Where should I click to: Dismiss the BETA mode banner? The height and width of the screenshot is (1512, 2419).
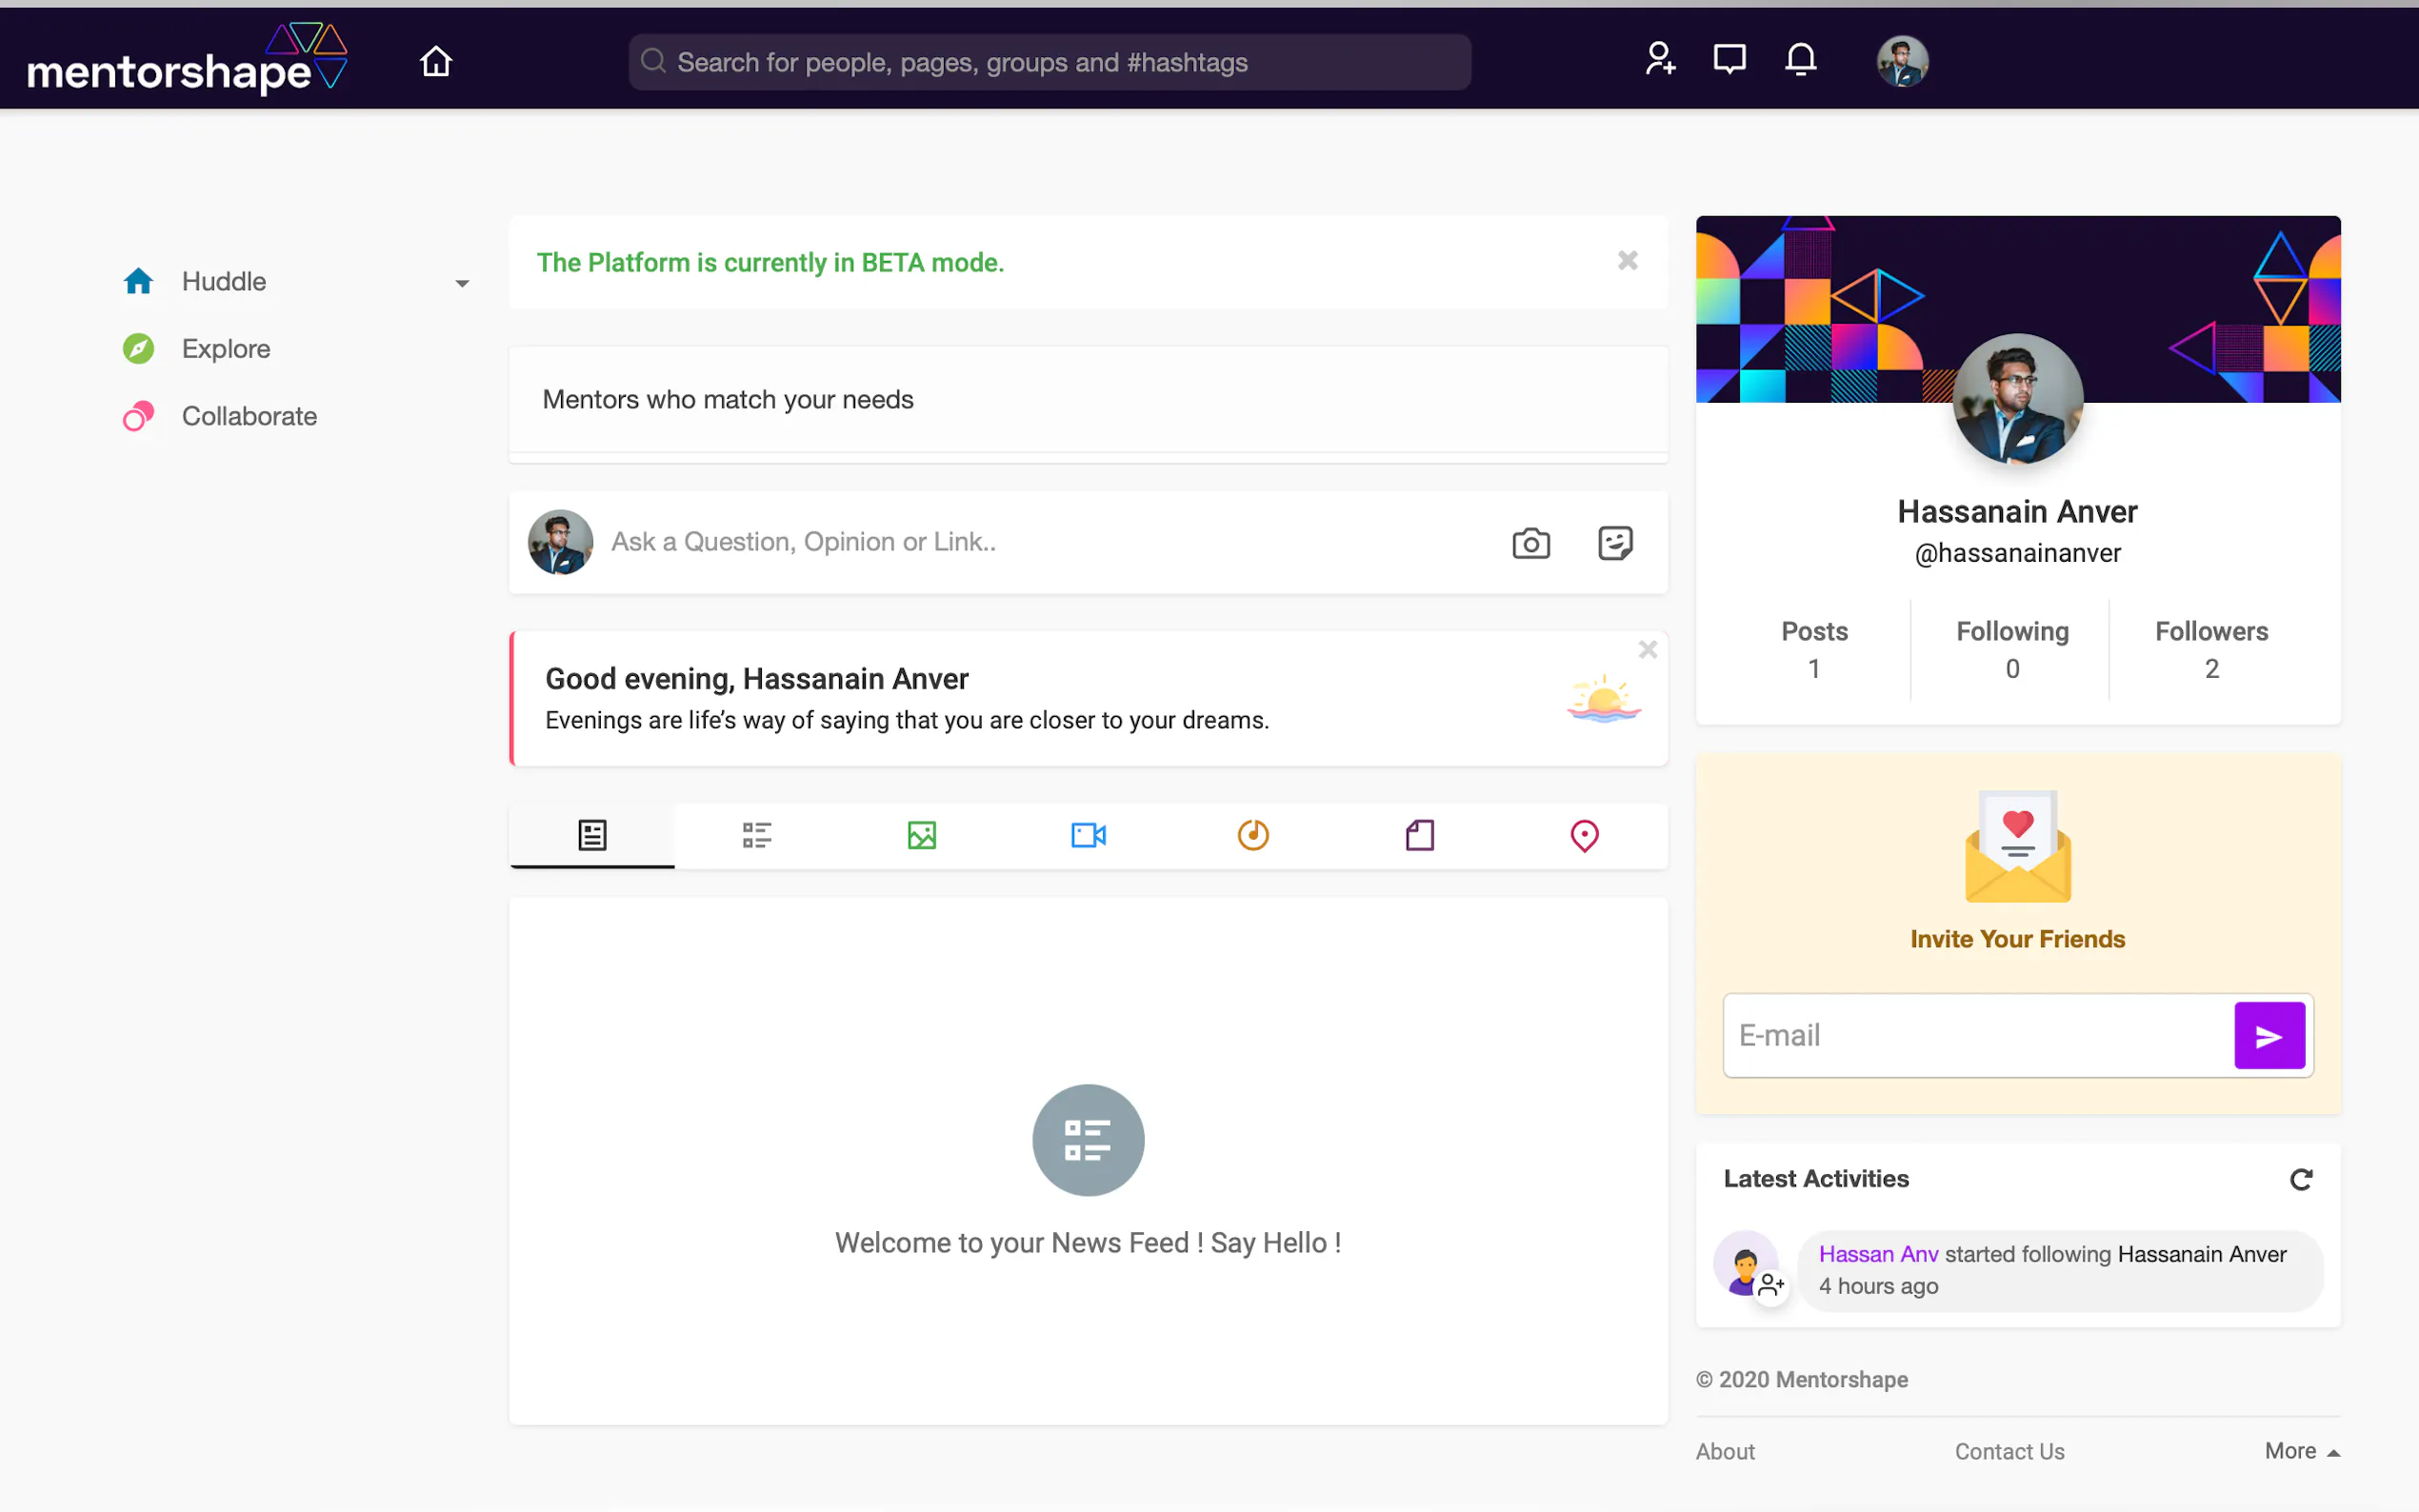(1627, 261)
